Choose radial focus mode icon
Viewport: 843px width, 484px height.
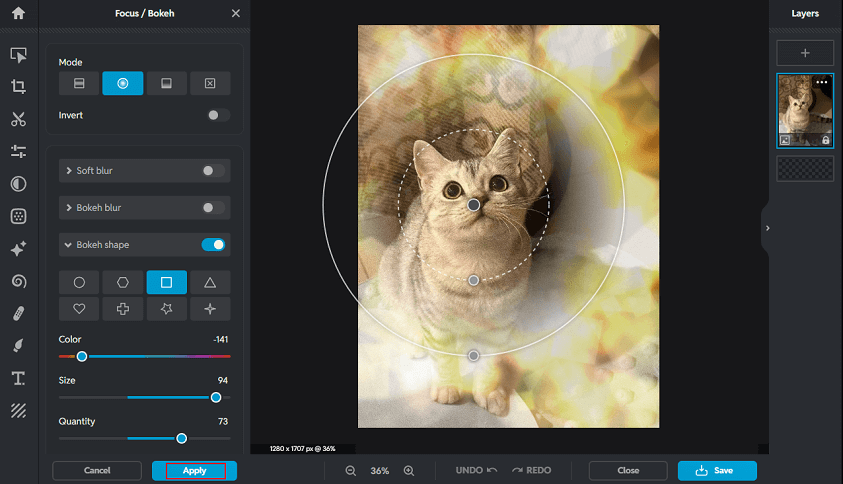[x=123, y=83]
